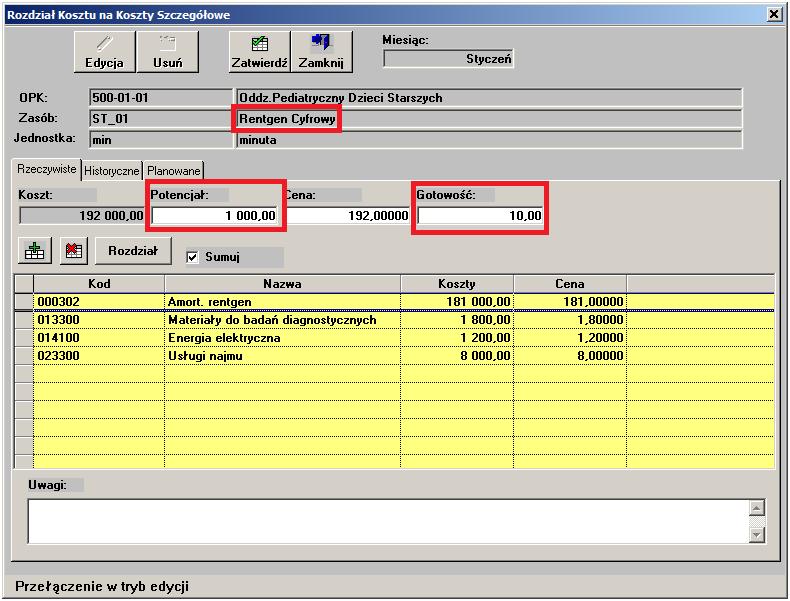The width and height of the screenshot is (790, 601).
Task: Click the Zatwierdź approve button
Action: click(259, 52)
